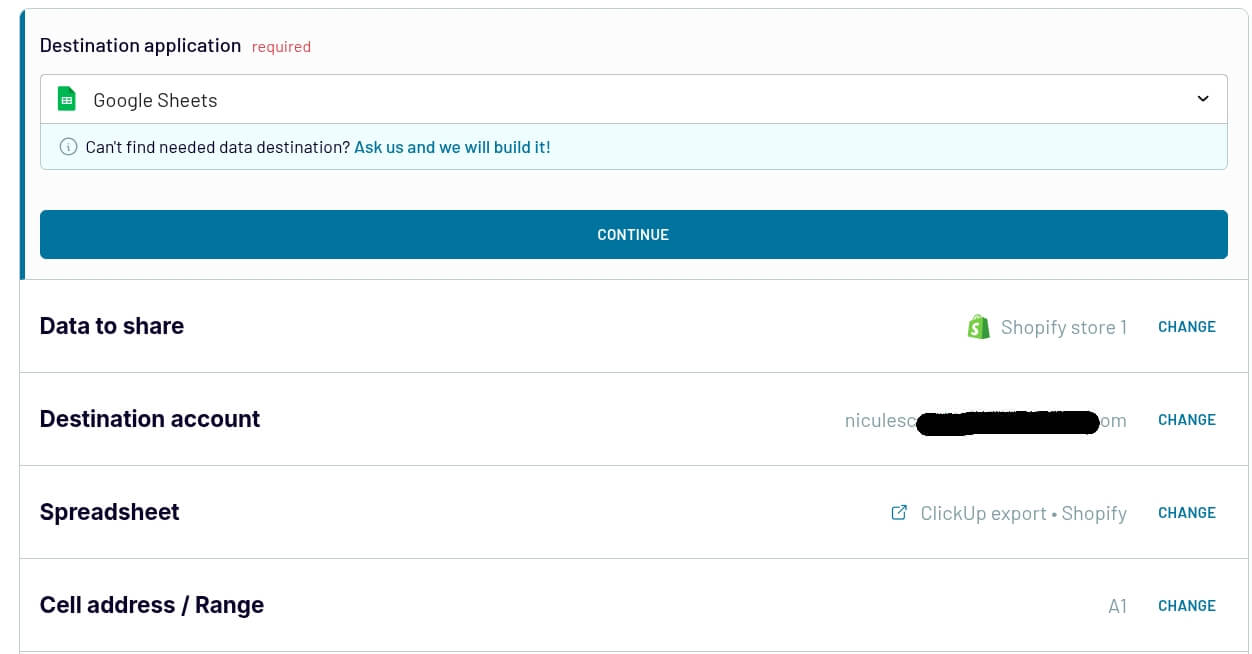The height and width of the screenshot is (654, 1252).
Task: Expand the Data to share section heading
Action: tap(112, 326)
